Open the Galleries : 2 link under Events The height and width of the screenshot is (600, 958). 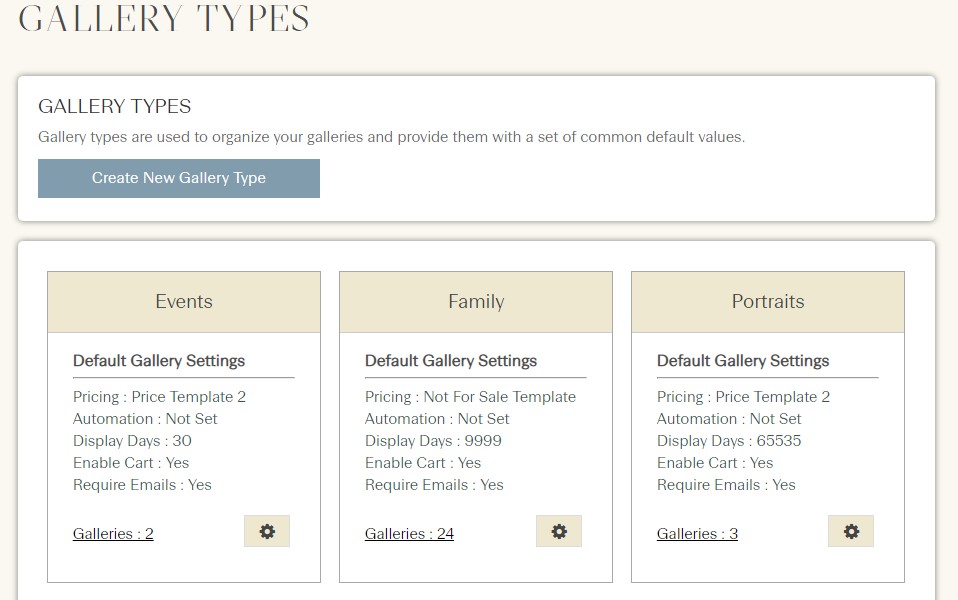[113, 533]
